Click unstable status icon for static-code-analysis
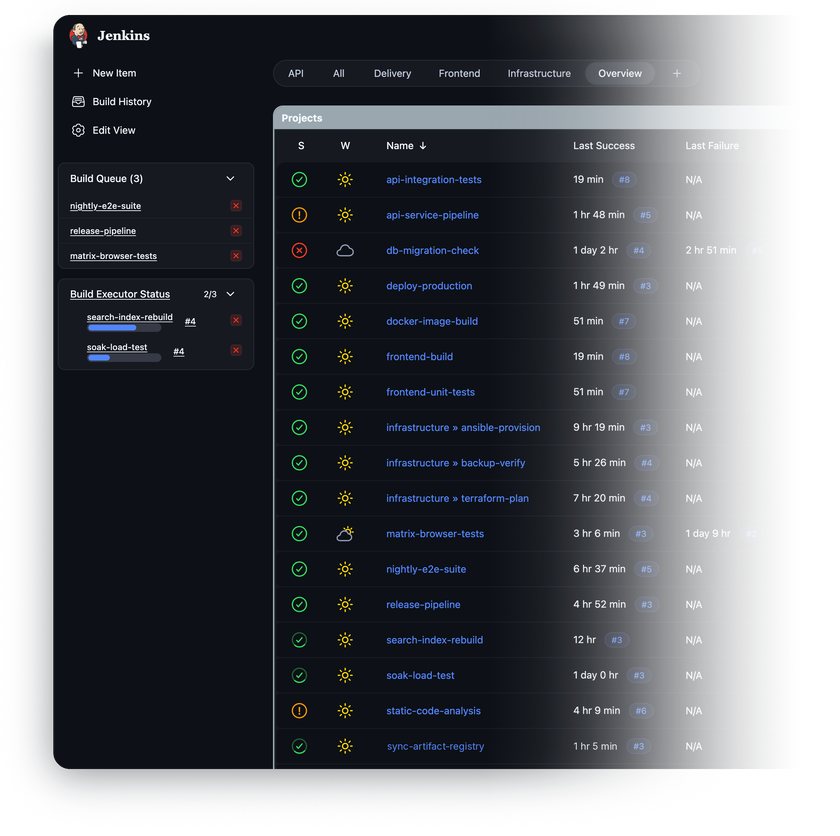 point(299,711)
